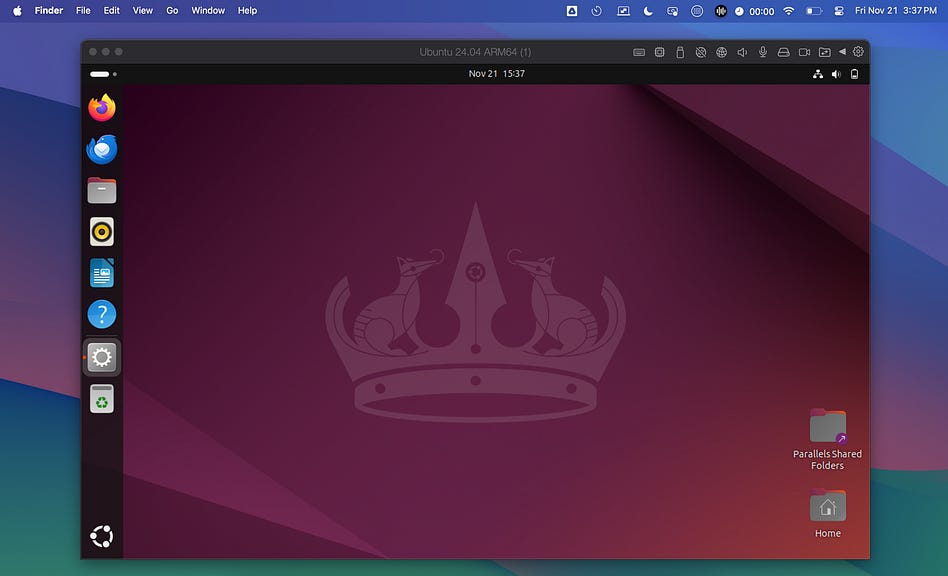Image resolution: width=948 pixels, height=576 pixels.
Task: Click the CPU chip icon in Parallels toolbar
Action: pyautogui.click(x=660, y=52)
